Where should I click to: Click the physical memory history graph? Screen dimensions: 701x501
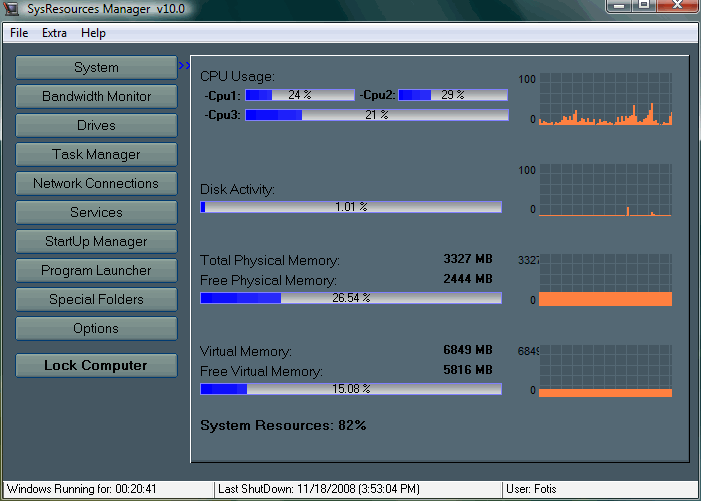pos(605,280)
